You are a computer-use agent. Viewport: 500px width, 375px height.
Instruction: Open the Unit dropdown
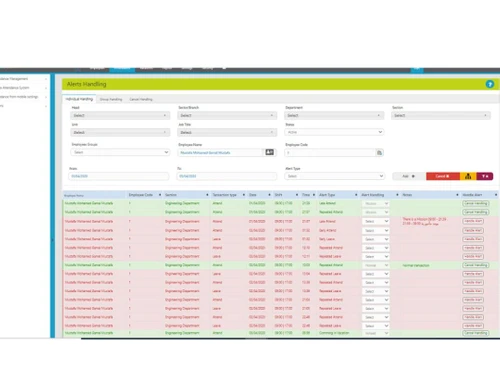120,132
